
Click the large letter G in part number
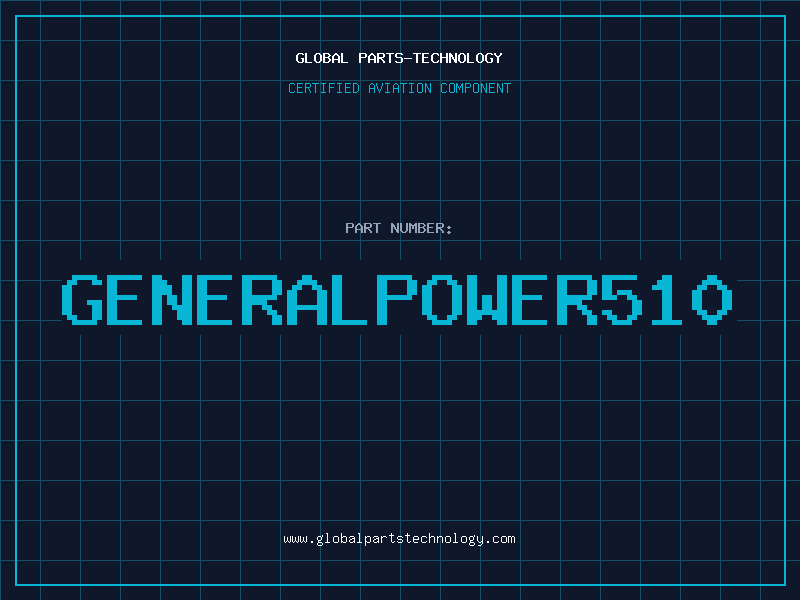click(x=83, y=299)
